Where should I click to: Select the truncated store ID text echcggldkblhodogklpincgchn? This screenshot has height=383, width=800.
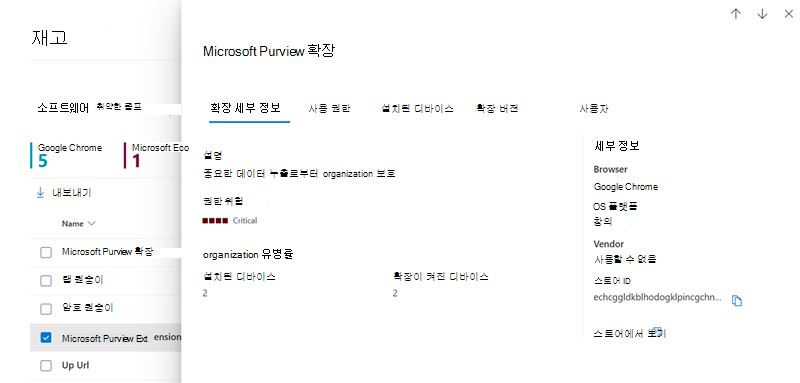point(658,297)
